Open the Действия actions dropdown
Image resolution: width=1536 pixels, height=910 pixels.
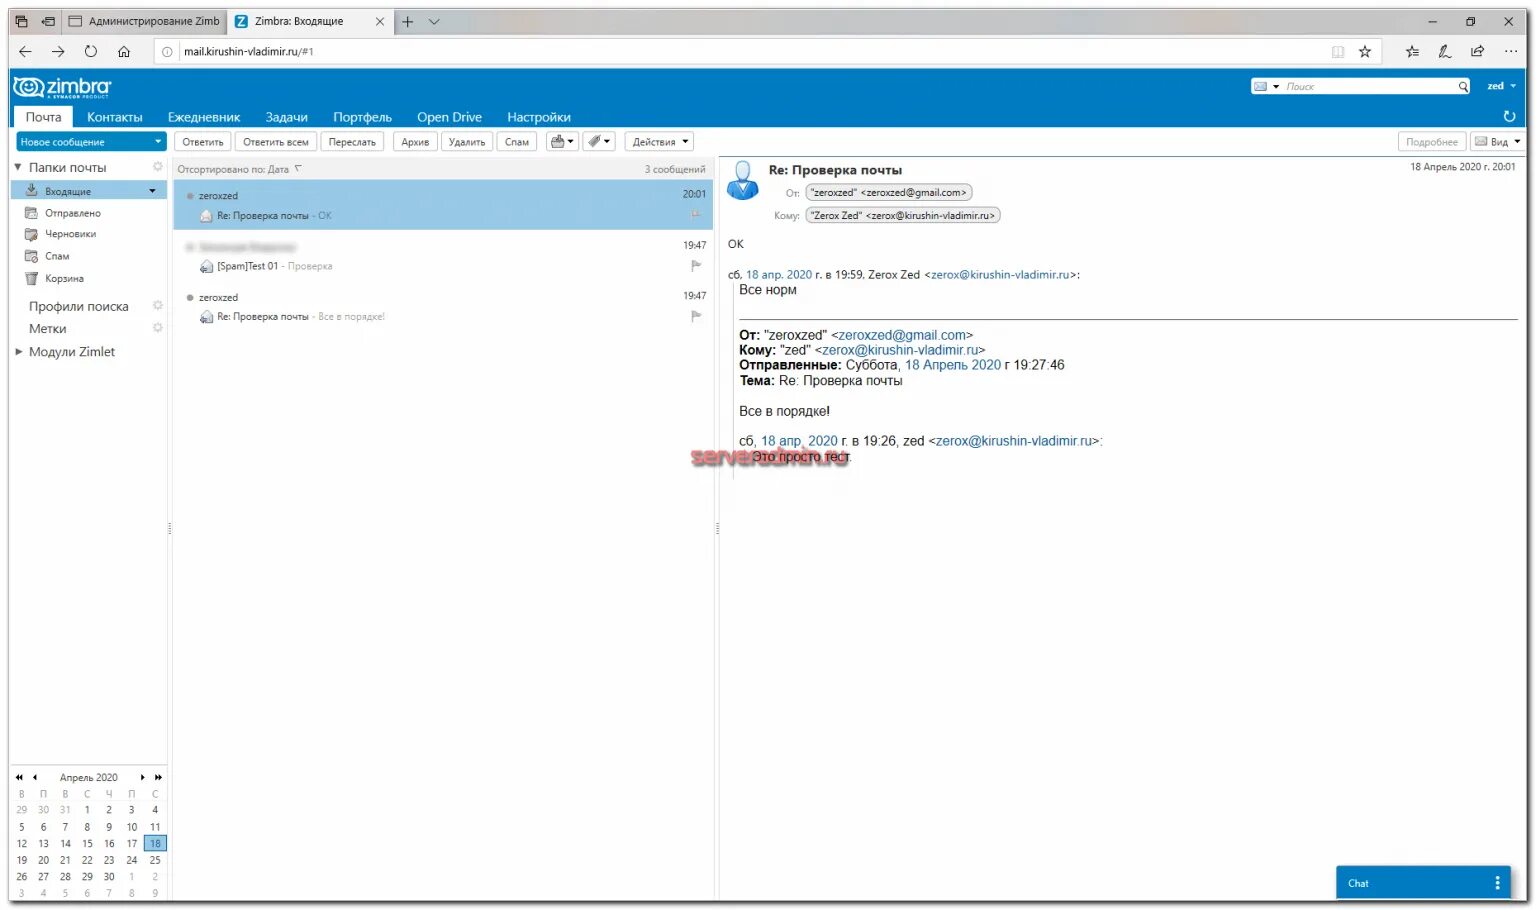pyautogui.click(x=659, y=142)
